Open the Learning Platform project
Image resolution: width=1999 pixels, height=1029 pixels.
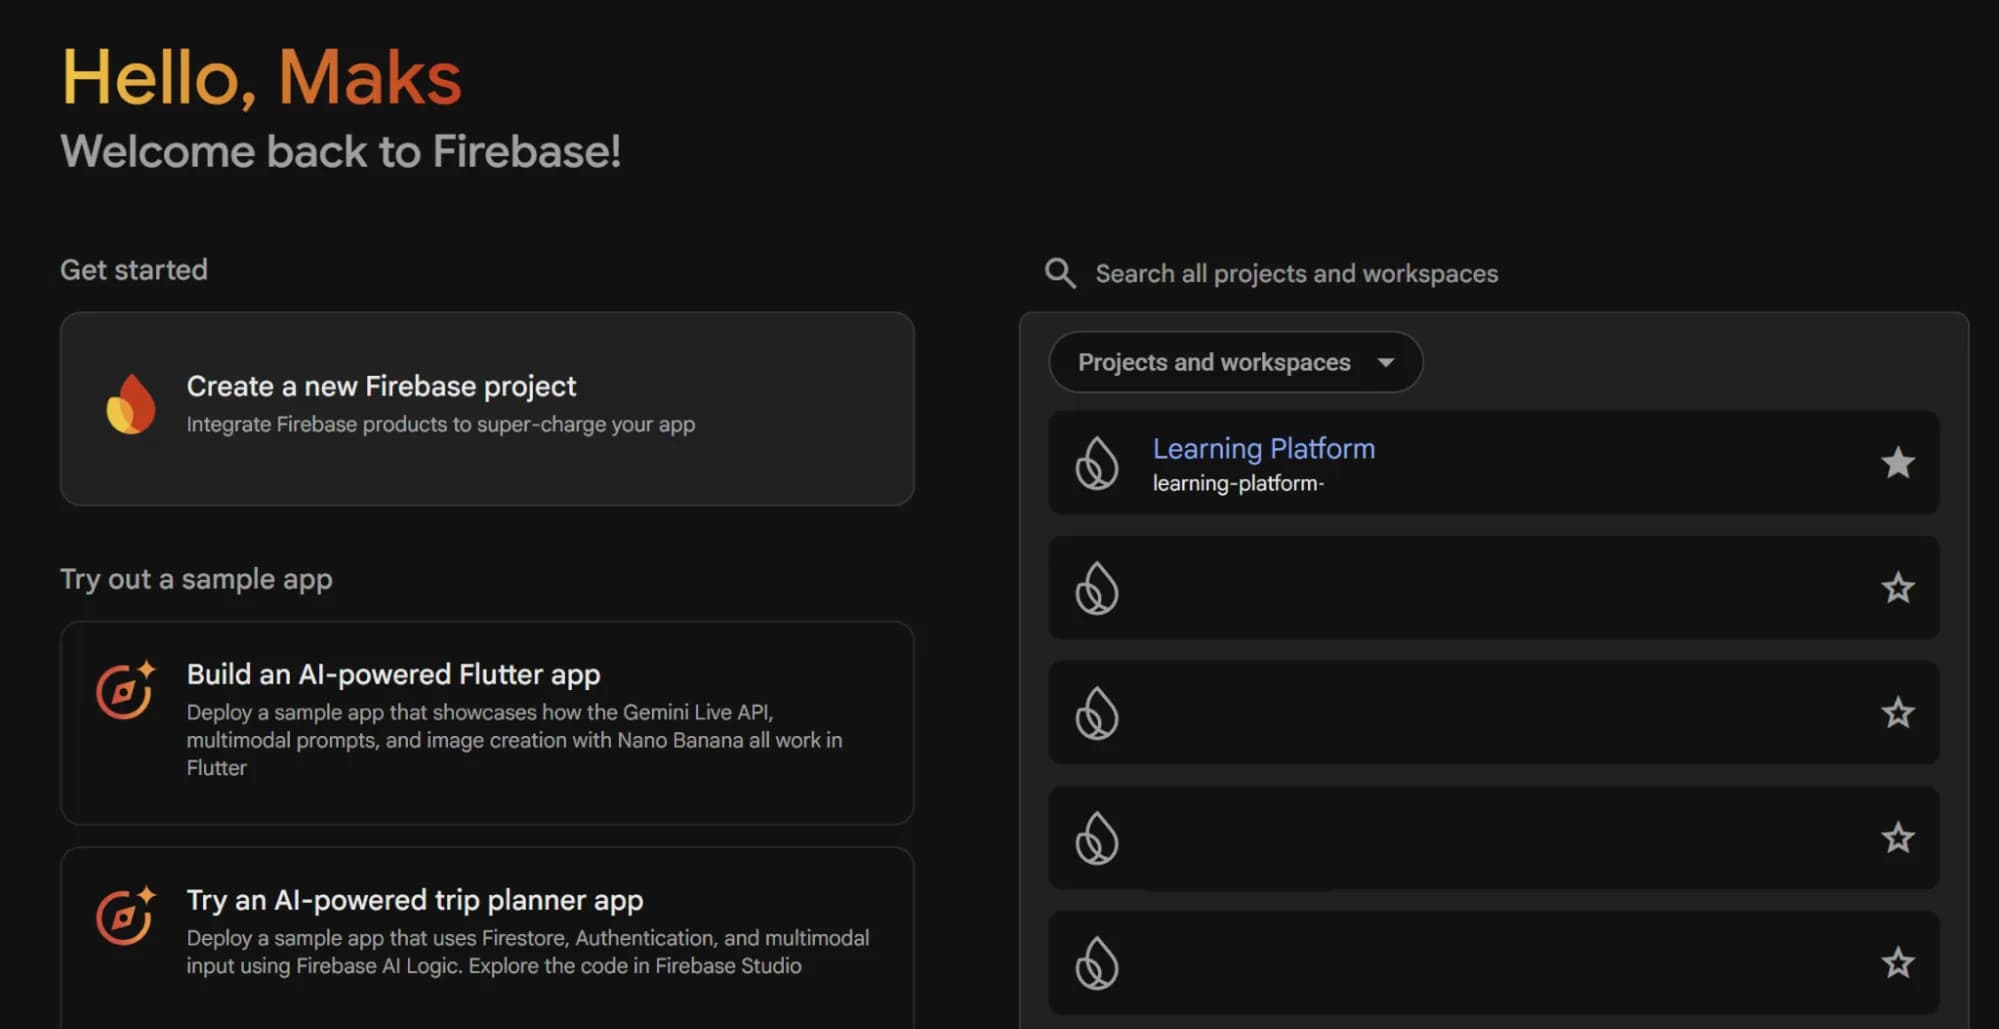(x=1264, y=449)
